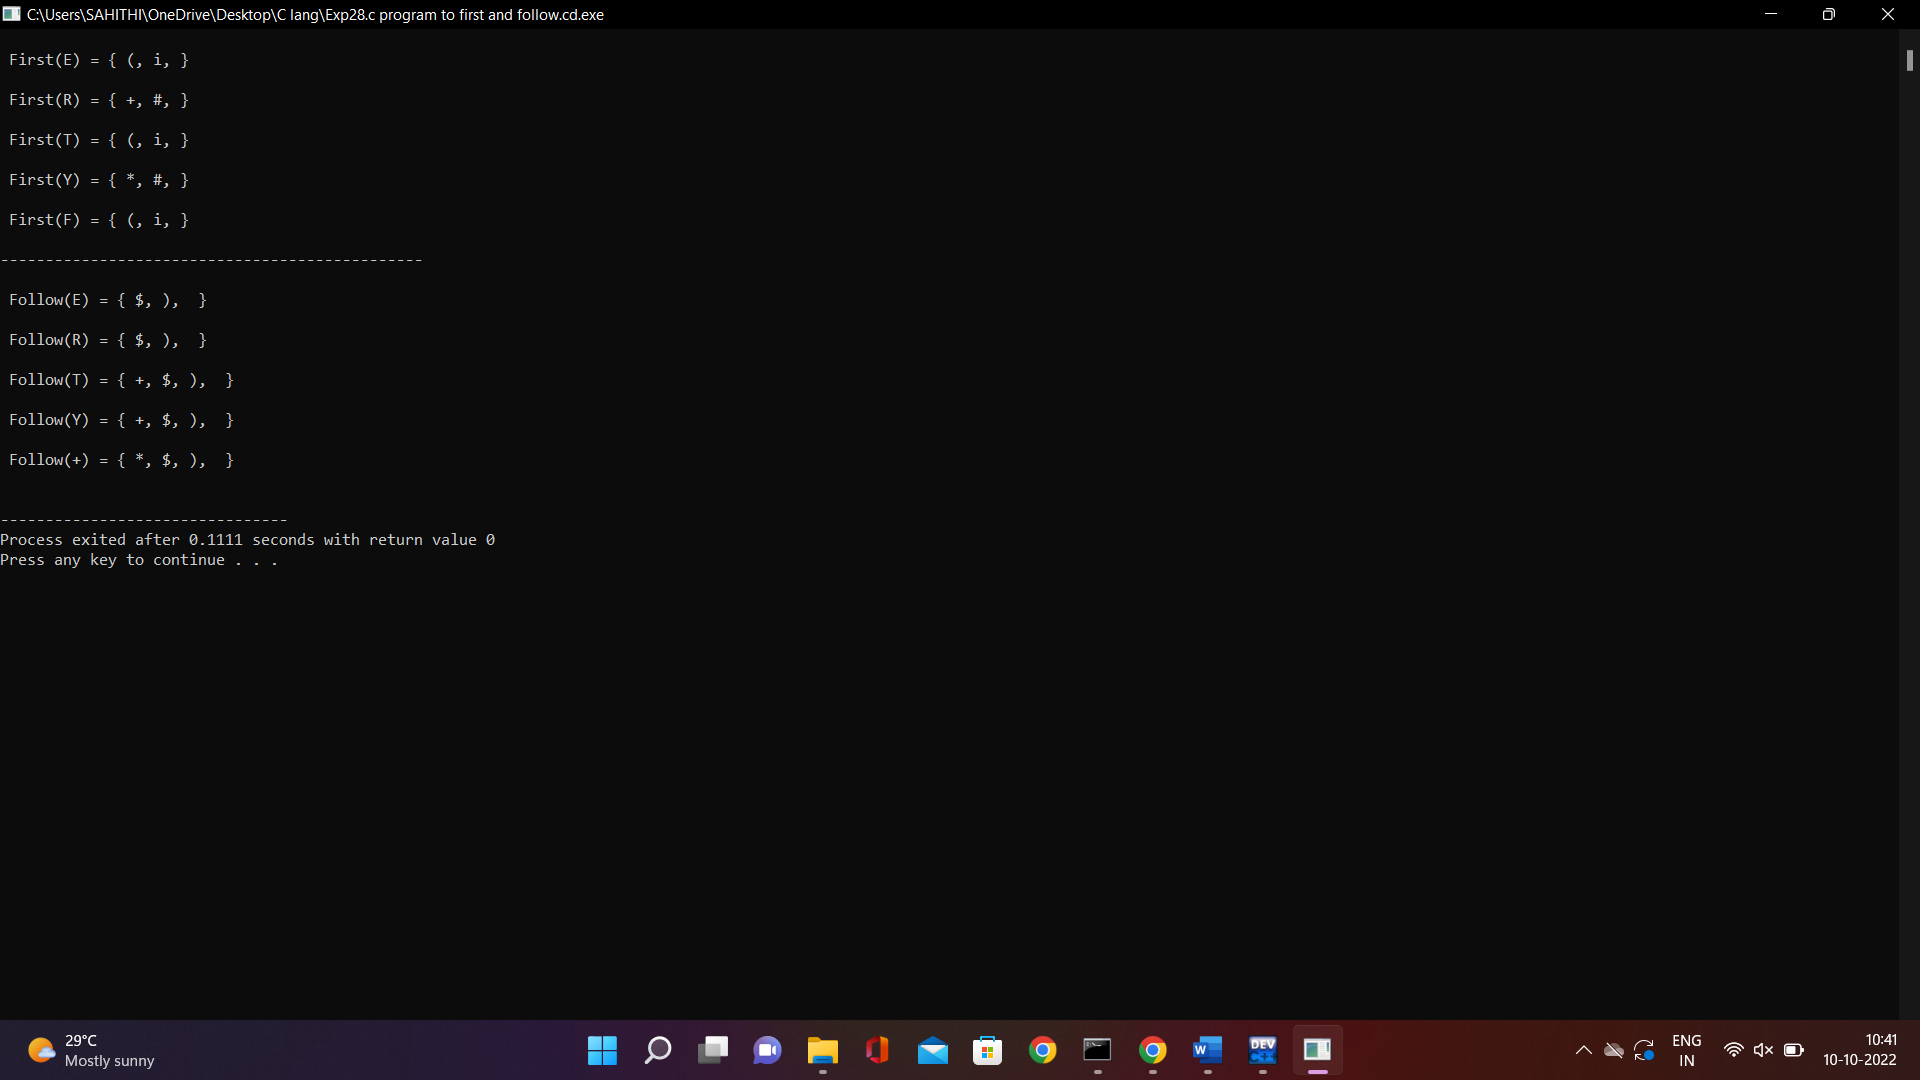Open the Teams Chat taskbar icon
The image size is (1920, 1080).
(x=767, y=1050)
